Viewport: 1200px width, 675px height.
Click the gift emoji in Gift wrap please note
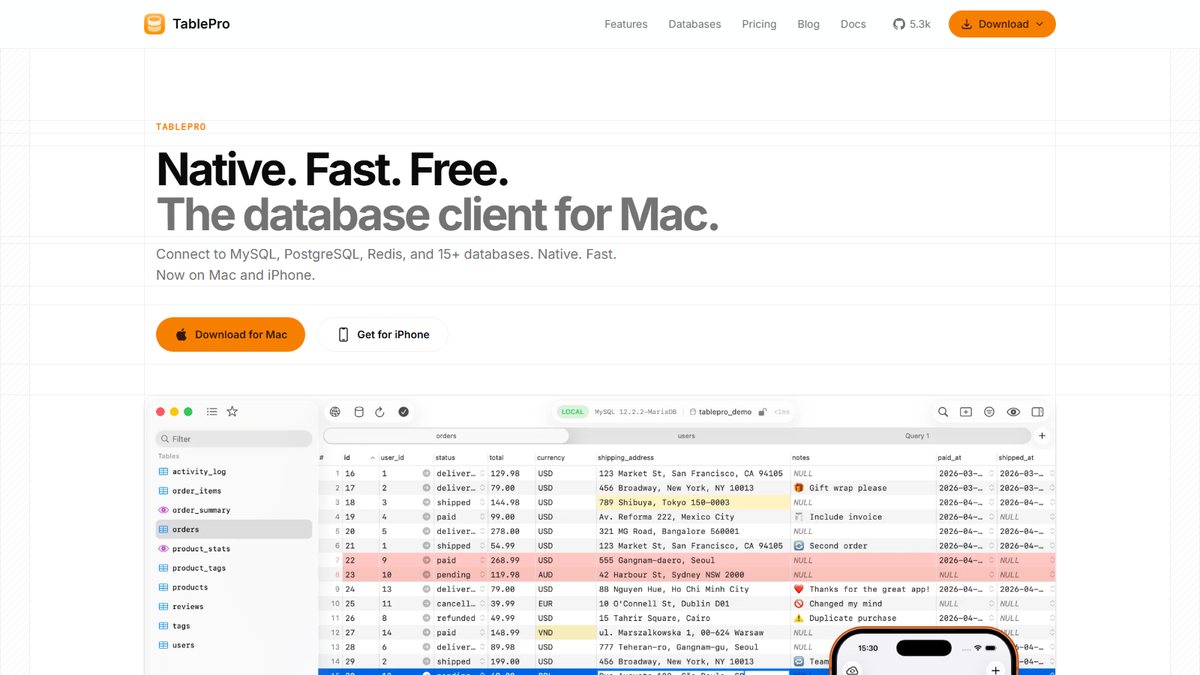799,488
